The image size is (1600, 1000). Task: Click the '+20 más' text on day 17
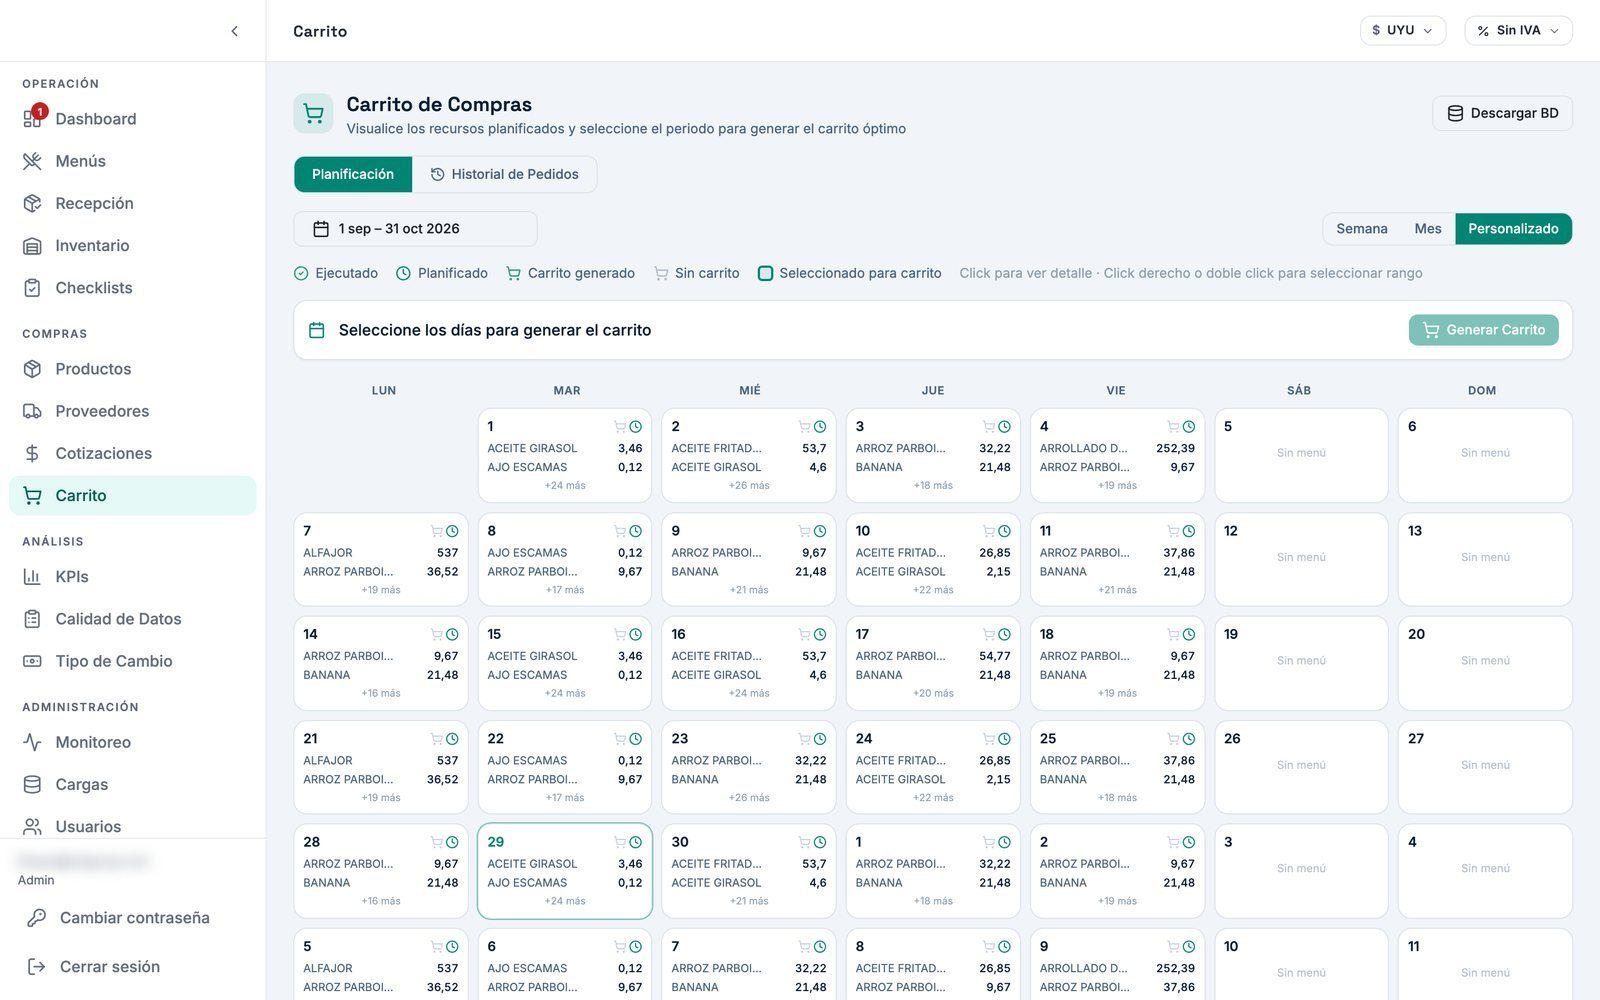tap(933, 694)
